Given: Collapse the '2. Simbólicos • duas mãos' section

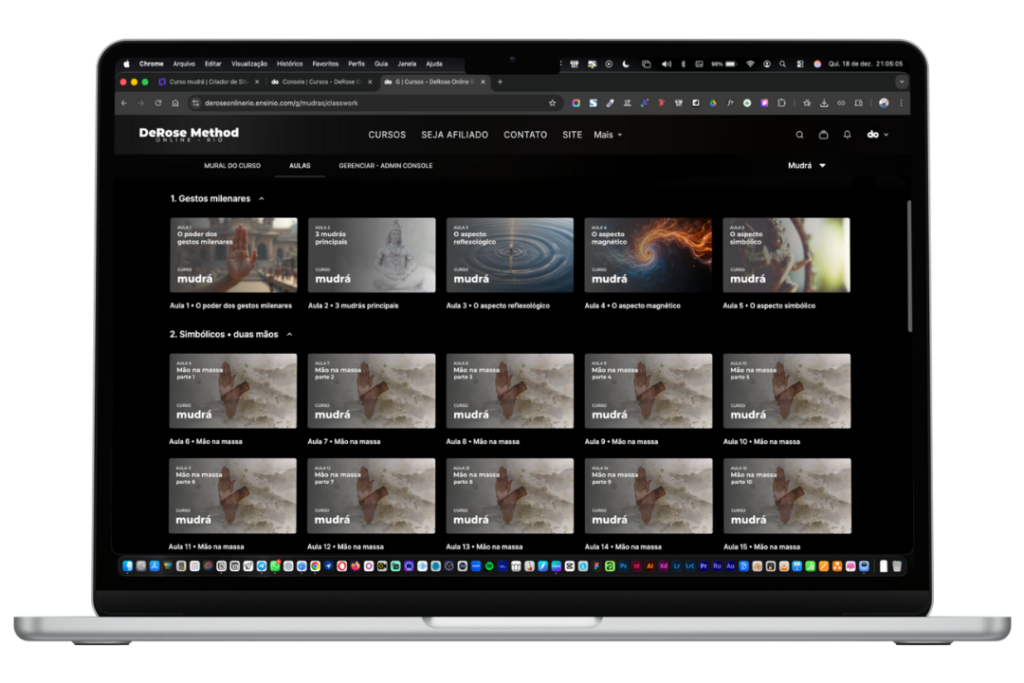Looking at the screenshot, I should 289,334.
